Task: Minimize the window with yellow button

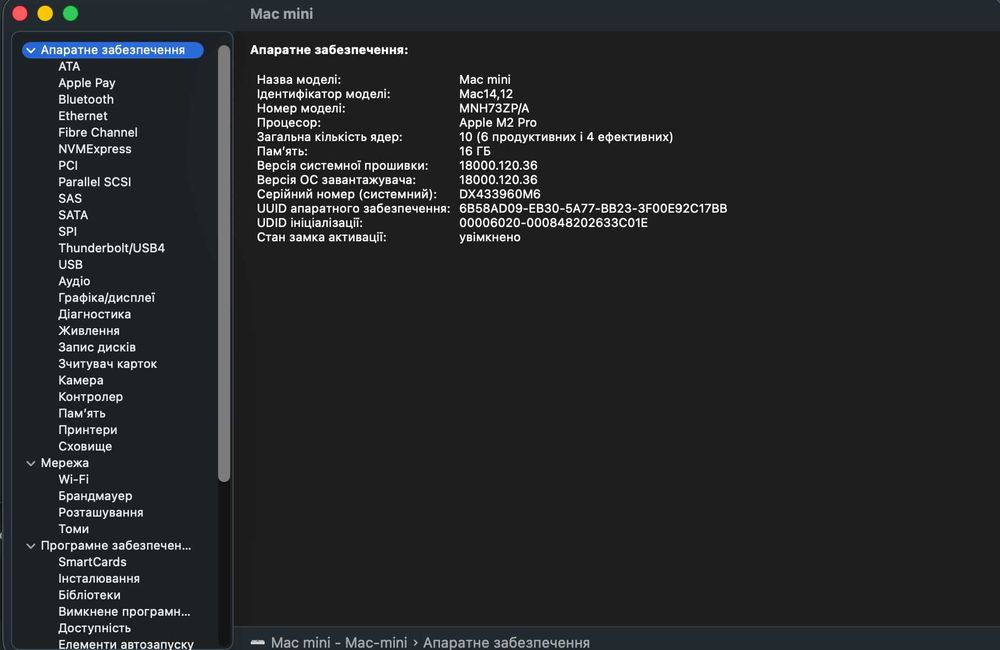Action: click(45, 13)
